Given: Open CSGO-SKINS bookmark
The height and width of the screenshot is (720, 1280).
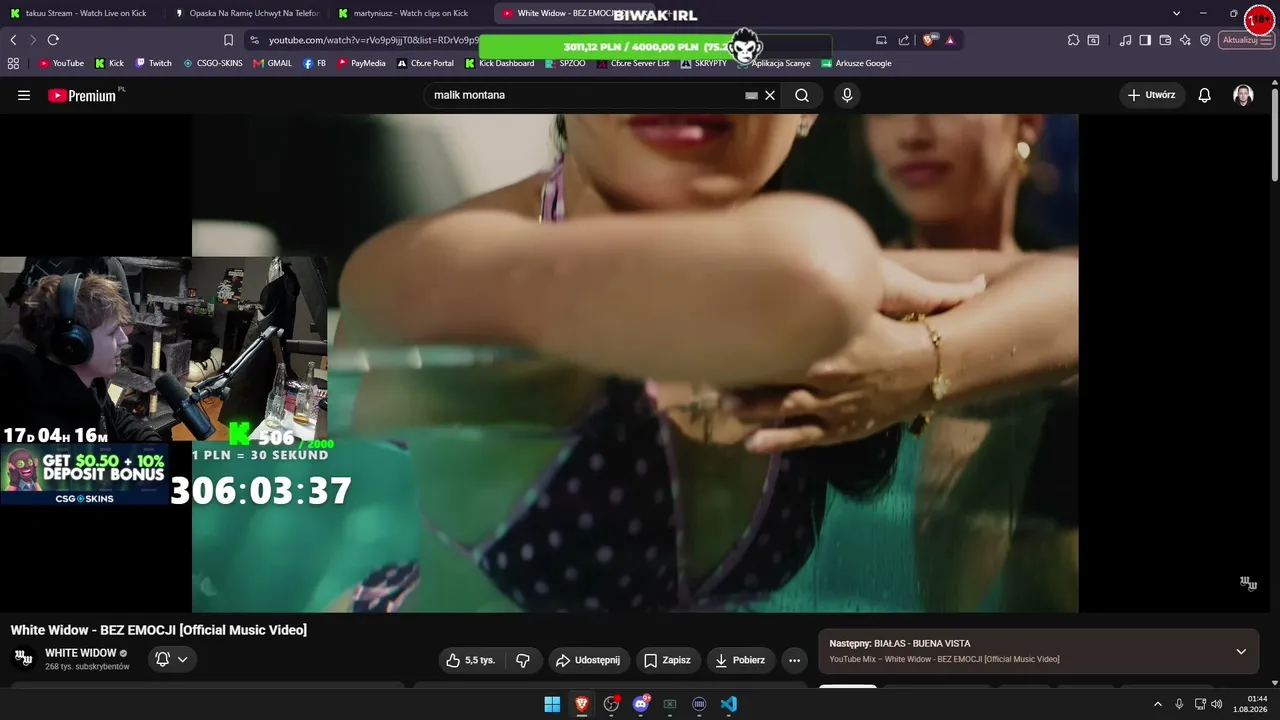Looking at the screenshot, I should pos(213,63).
